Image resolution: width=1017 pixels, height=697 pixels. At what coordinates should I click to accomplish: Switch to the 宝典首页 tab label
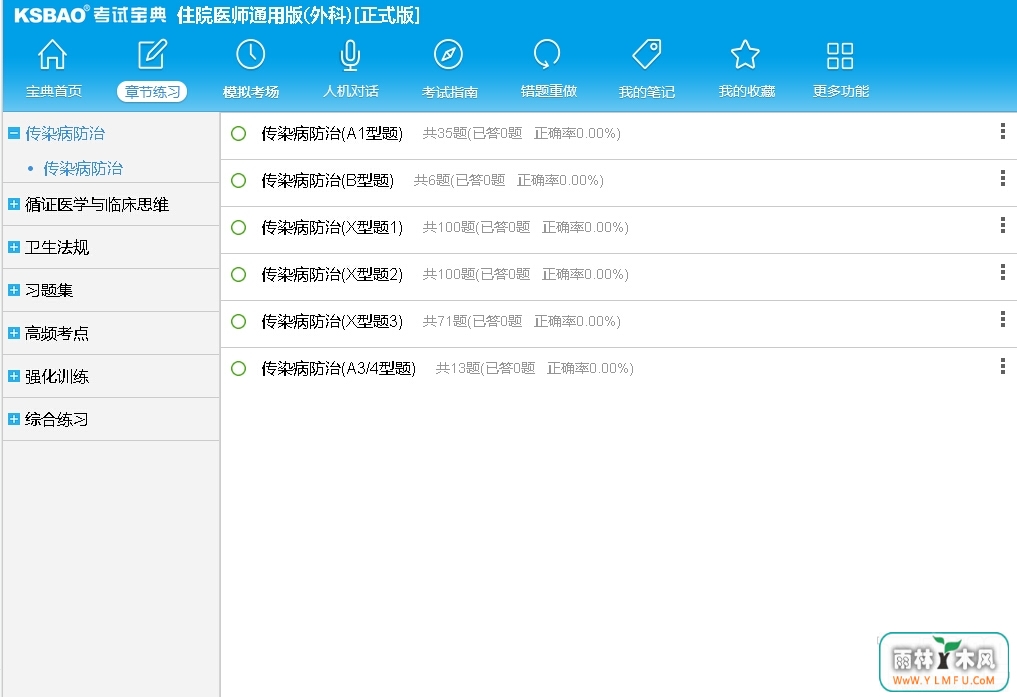point(54,91)
